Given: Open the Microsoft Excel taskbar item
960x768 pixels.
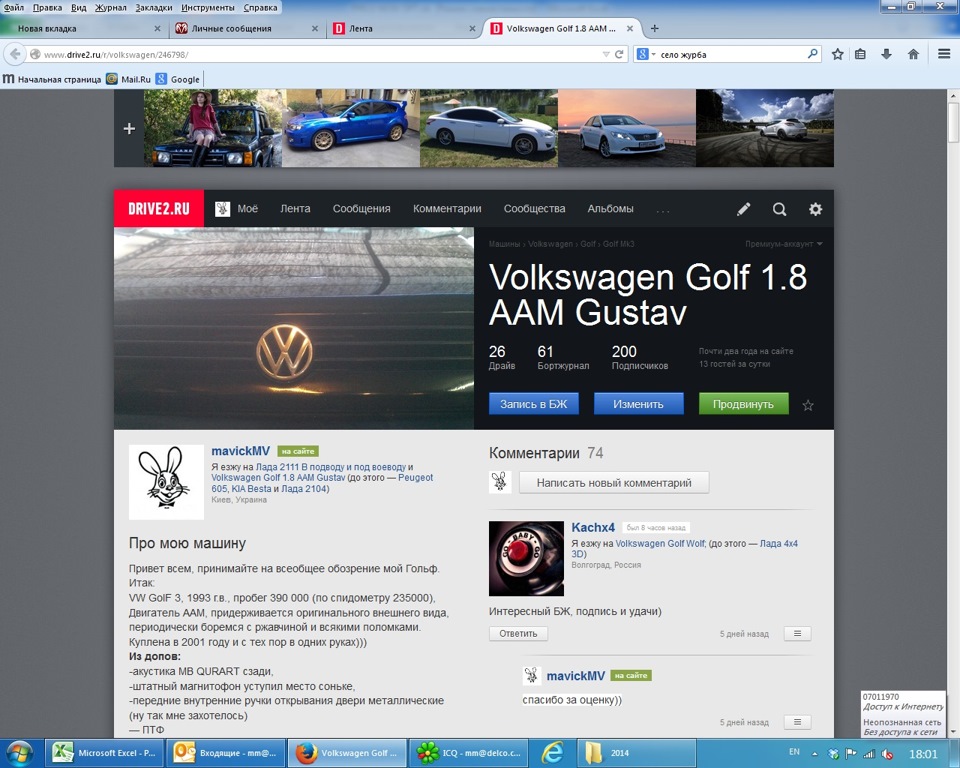Looking at the screenshot, I should [x=105, y=753].
